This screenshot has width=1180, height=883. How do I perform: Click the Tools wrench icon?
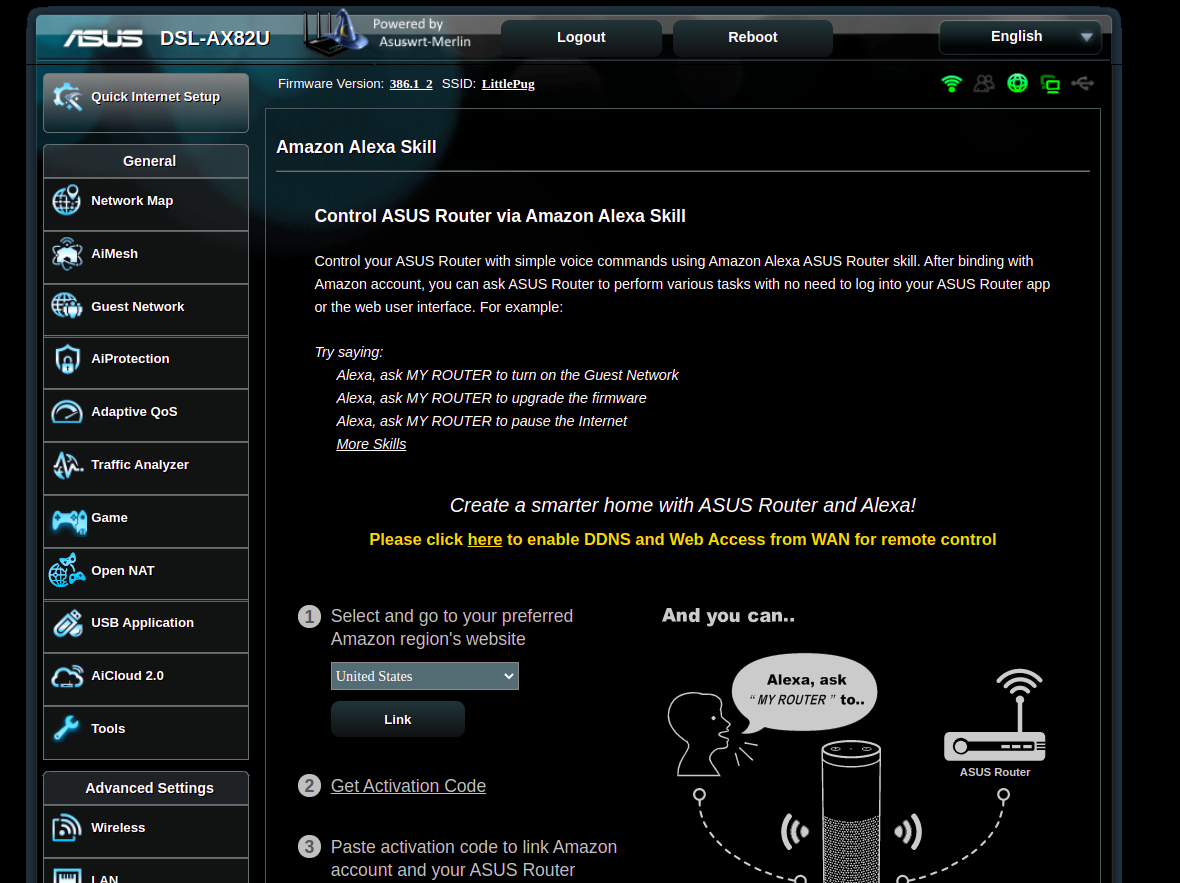coord(66,729)
